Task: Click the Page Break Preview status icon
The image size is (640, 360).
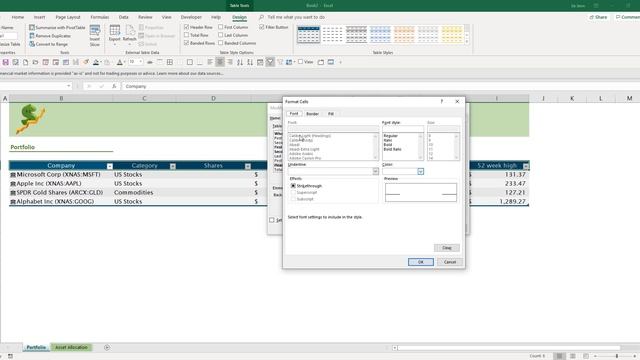Action: pyautogui.click(x=586, y=356)
